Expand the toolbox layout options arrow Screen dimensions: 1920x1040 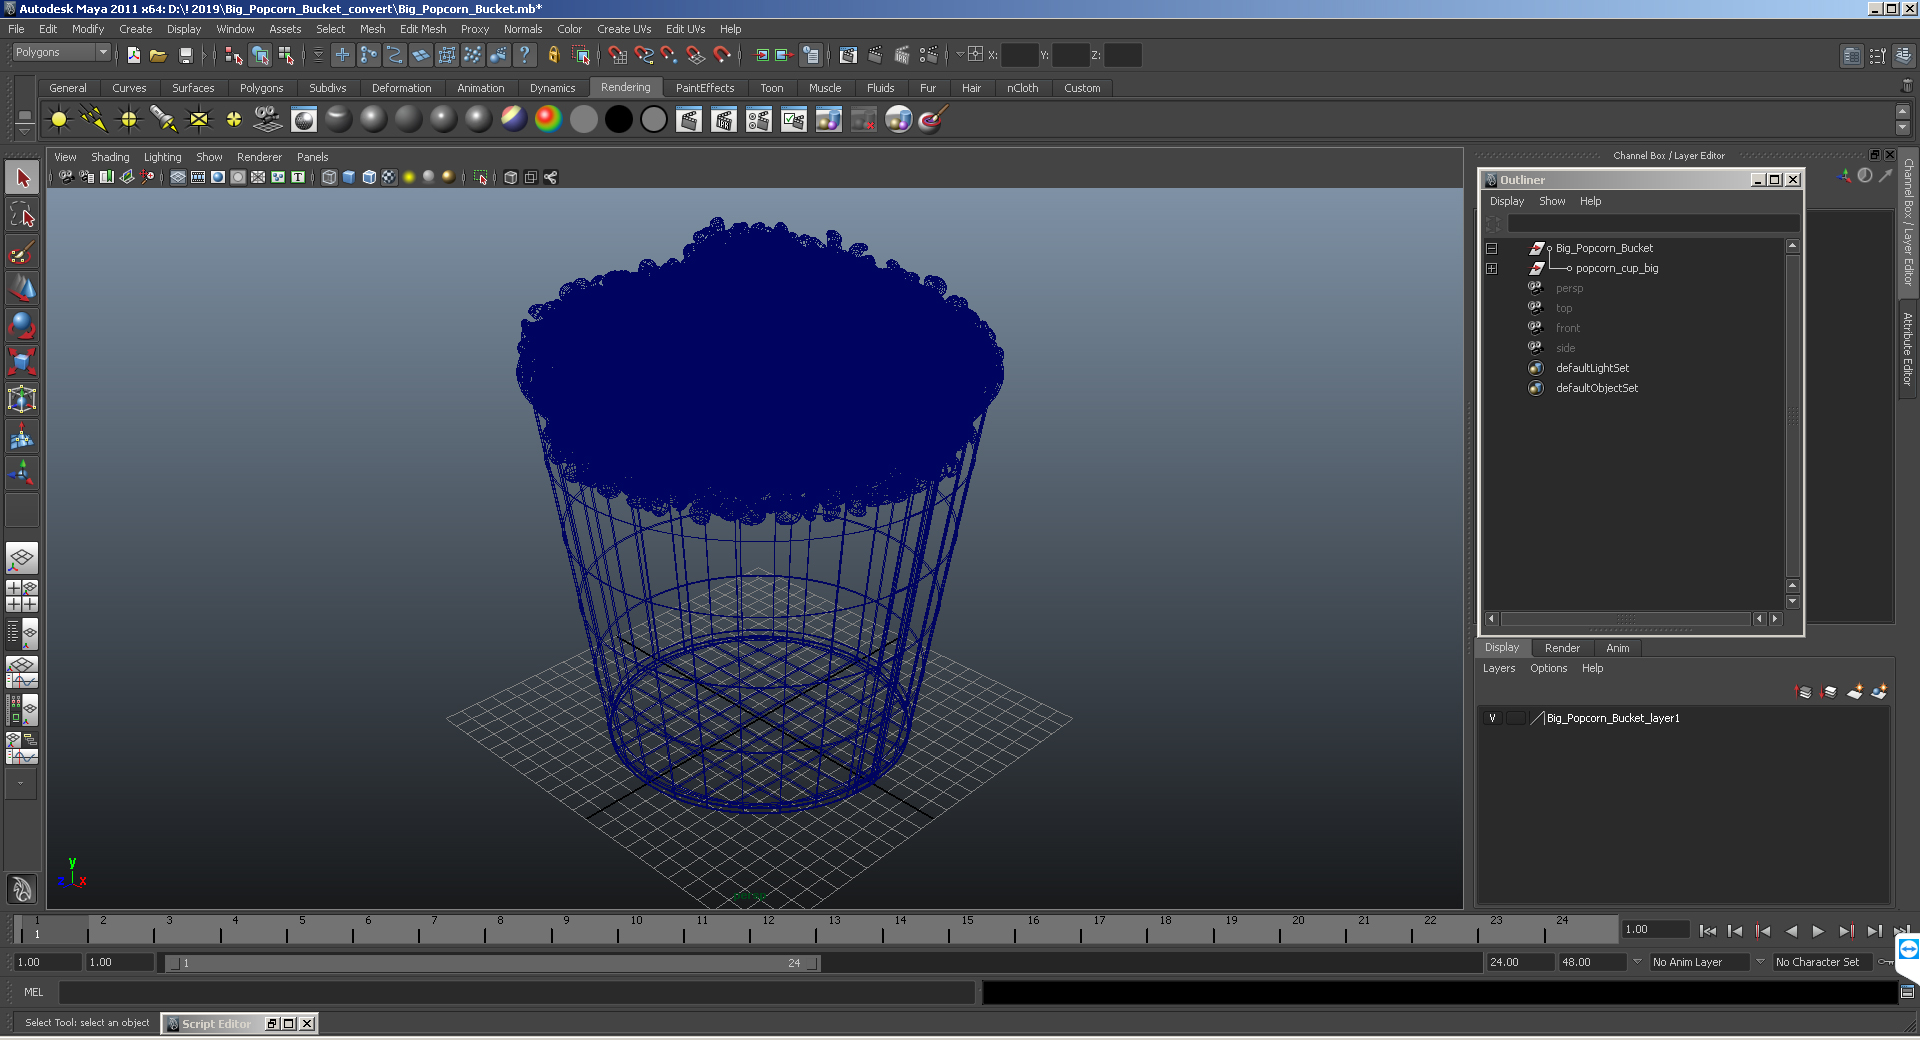pos(20,784)
